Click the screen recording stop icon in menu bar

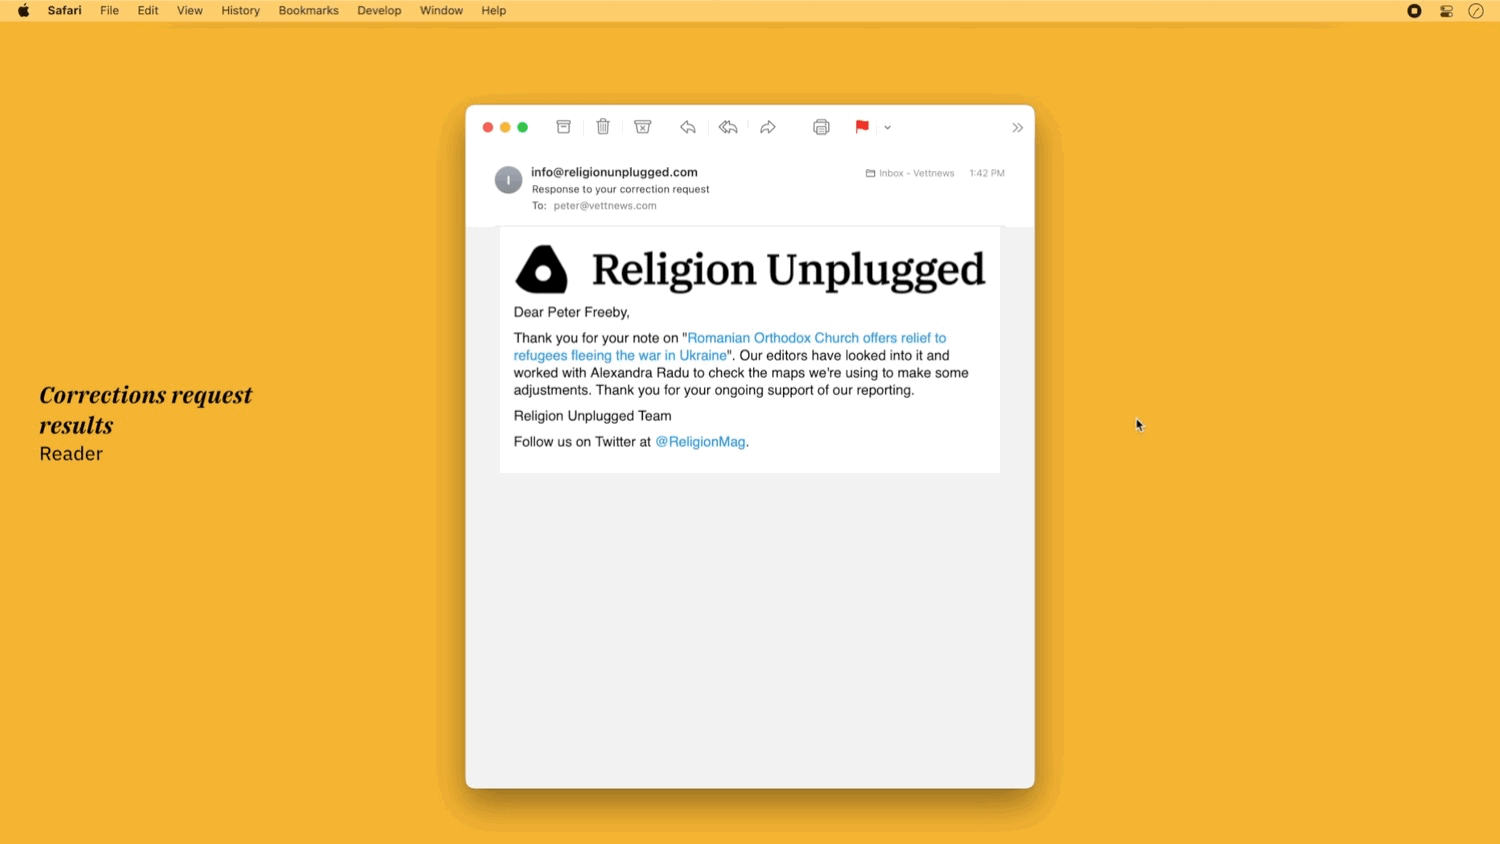tap(1414, 11)
